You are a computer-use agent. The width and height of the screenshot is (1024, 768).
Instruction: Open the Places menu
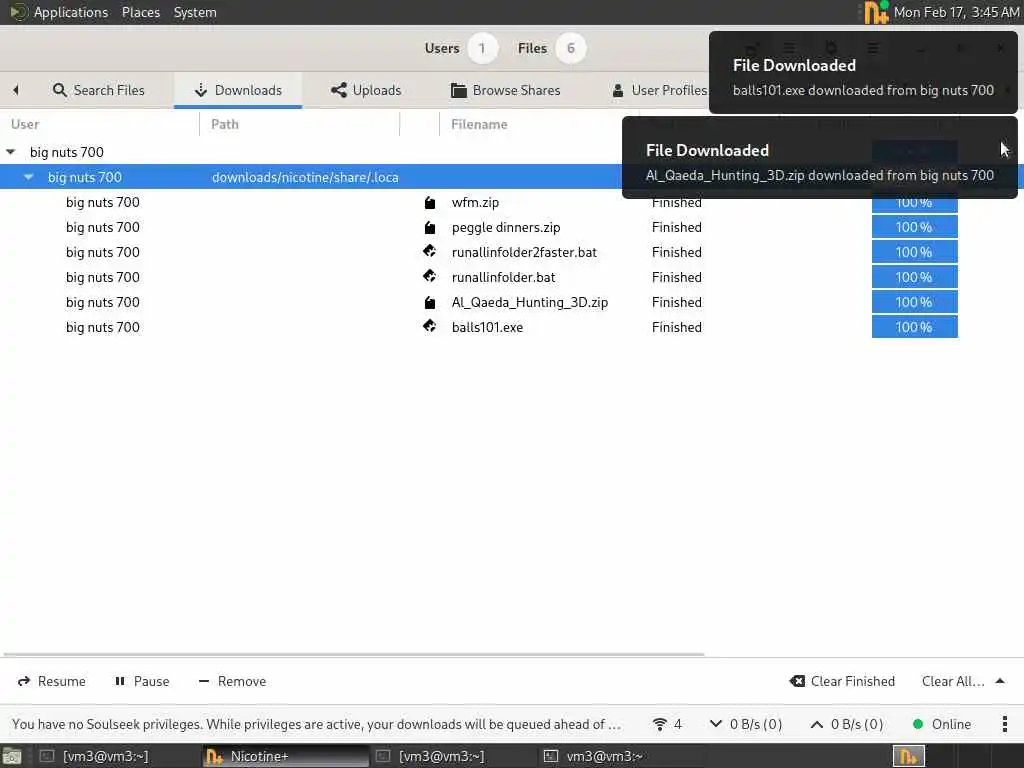140,12
